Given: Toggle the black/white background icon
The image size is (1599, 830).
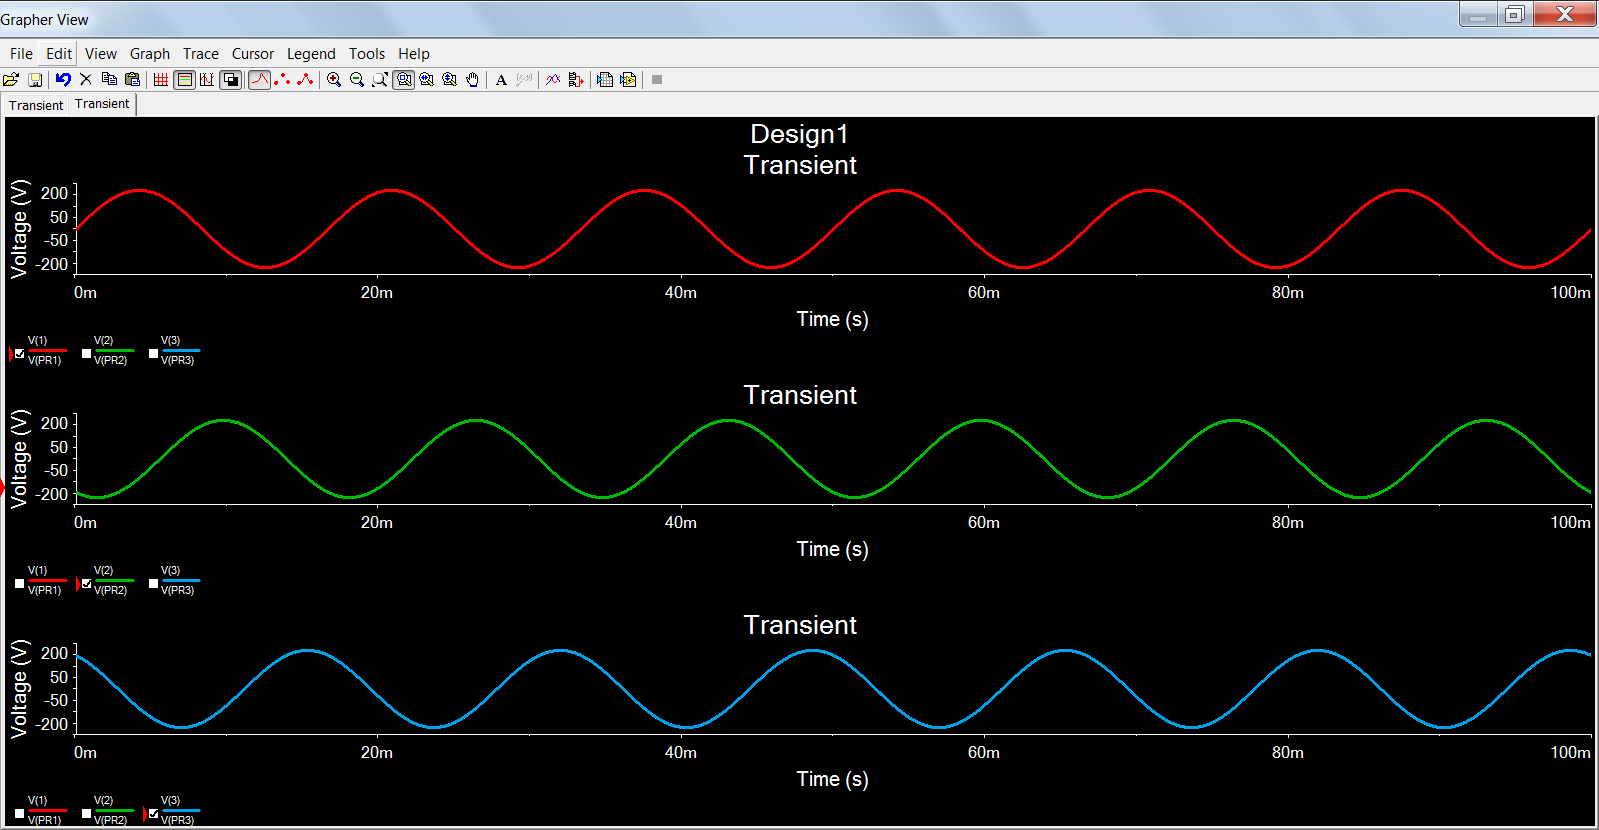Looking at the screenshot, I should pyautogui.click(x=230, y=80).
